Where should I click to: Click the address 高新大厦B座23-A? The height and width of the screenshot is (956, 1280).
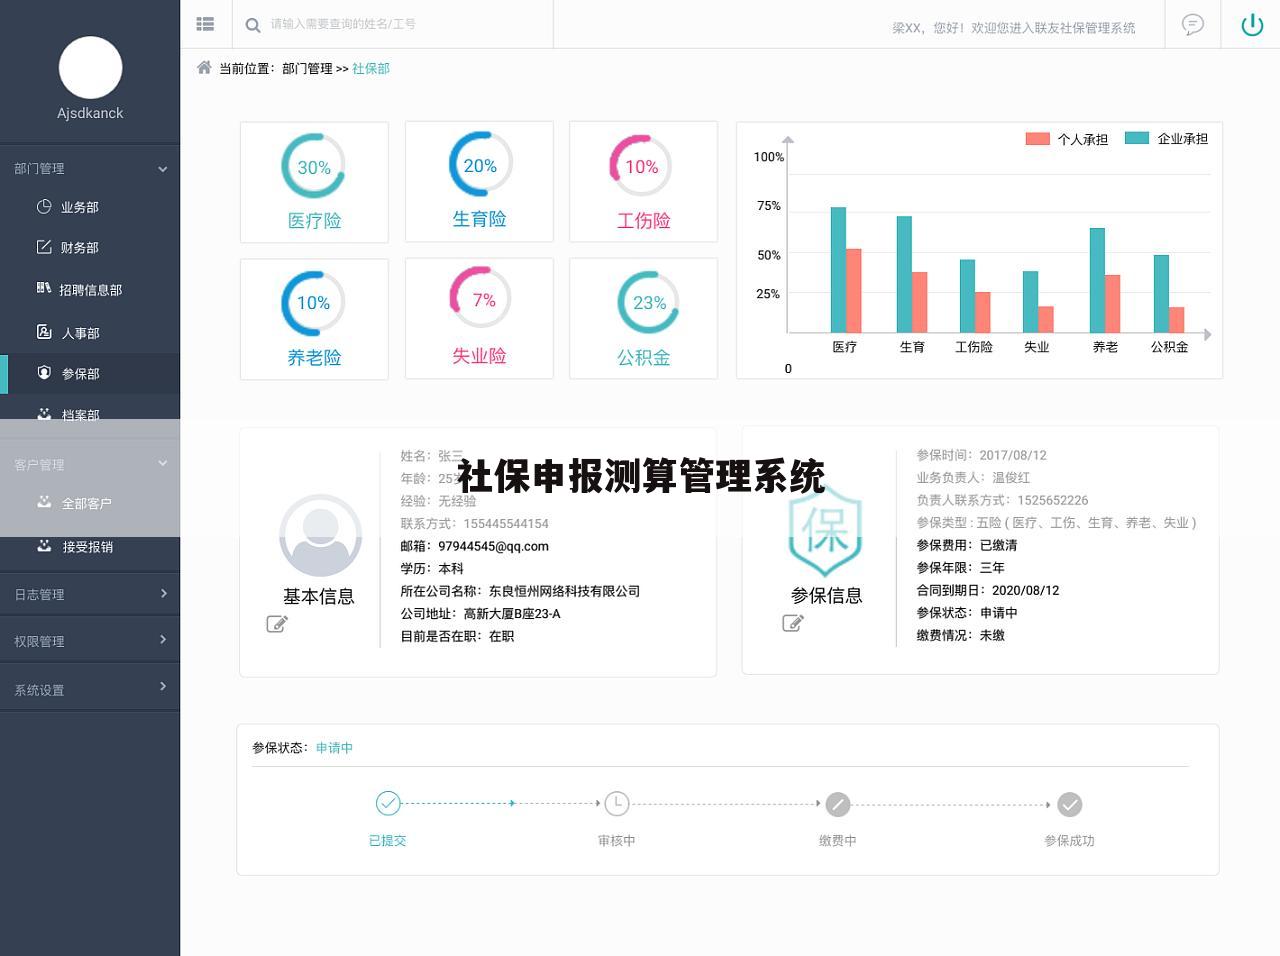[x=512, y=613]
